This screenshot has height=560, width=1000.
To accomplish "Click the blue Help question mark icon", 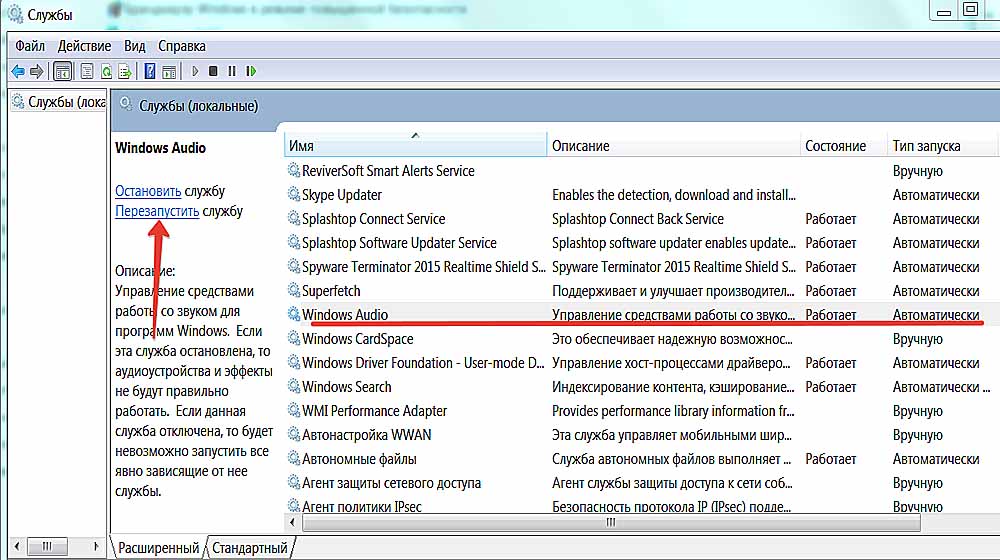I will [x=150, y=71].
